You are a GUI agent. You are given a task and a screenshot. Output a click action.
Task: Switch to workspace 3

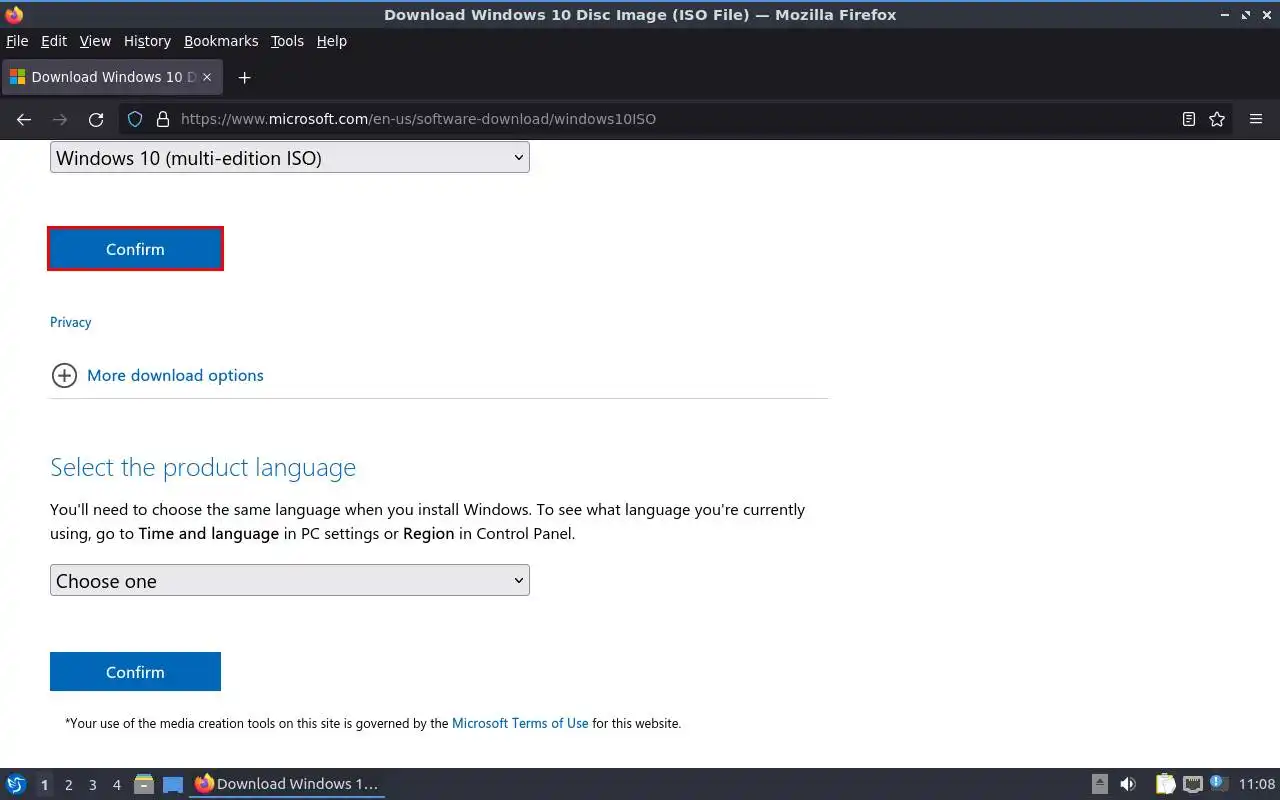click(x=92, y=785)
